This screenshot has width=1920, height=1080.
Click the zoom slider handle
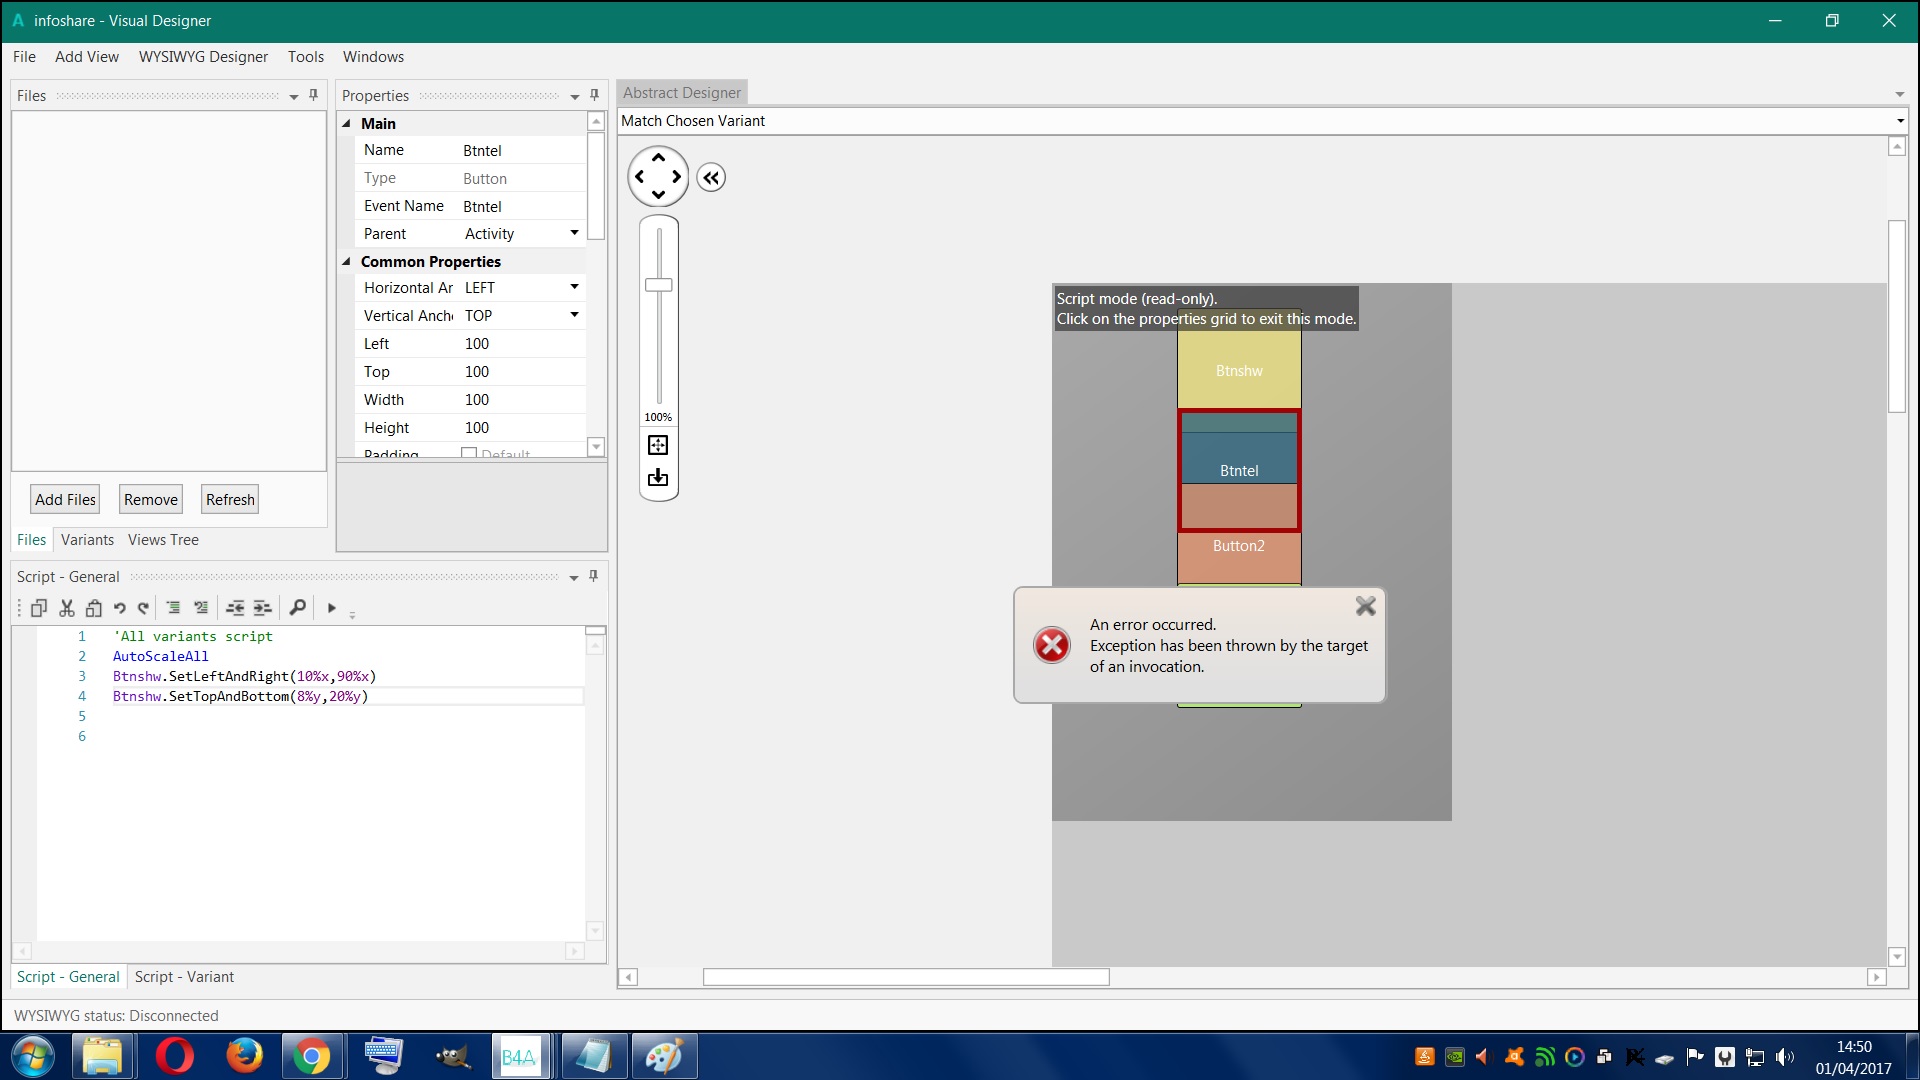(659, 285)
